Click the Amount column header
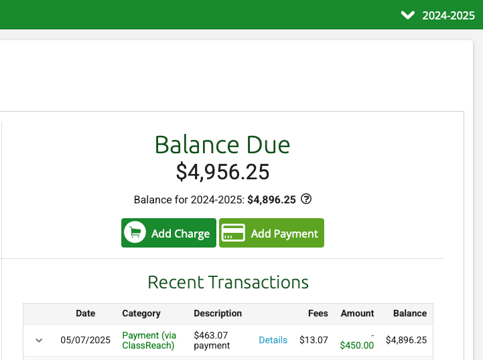This screenshot has height=360, width=483. (357, 313)
